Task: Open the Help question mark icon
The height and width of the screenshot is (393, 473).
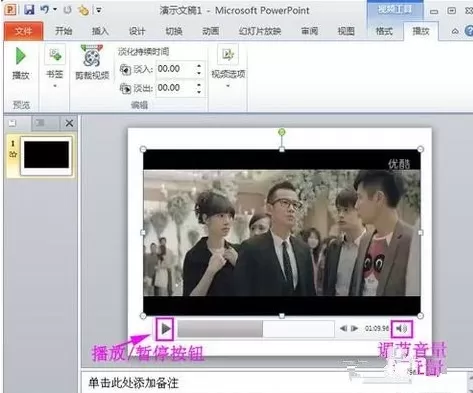Action: point(469,31)
